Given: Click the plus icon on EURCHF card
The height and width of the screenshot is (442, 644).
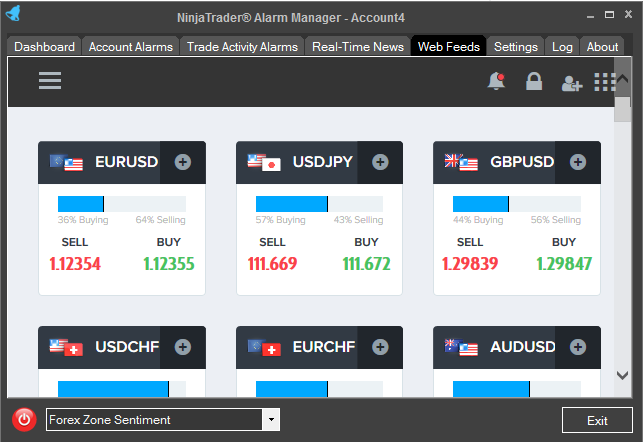Looking at the screenshot, I should pos(380,347).
